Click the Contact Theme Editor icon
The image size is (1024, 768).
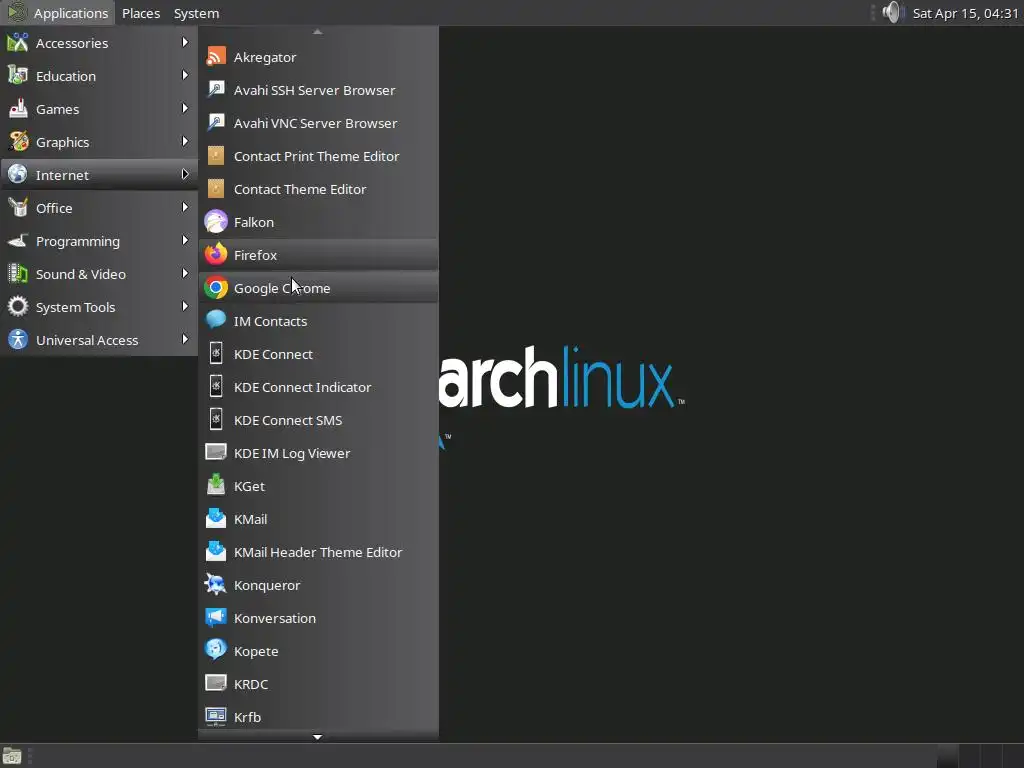[x=216, y=189]
